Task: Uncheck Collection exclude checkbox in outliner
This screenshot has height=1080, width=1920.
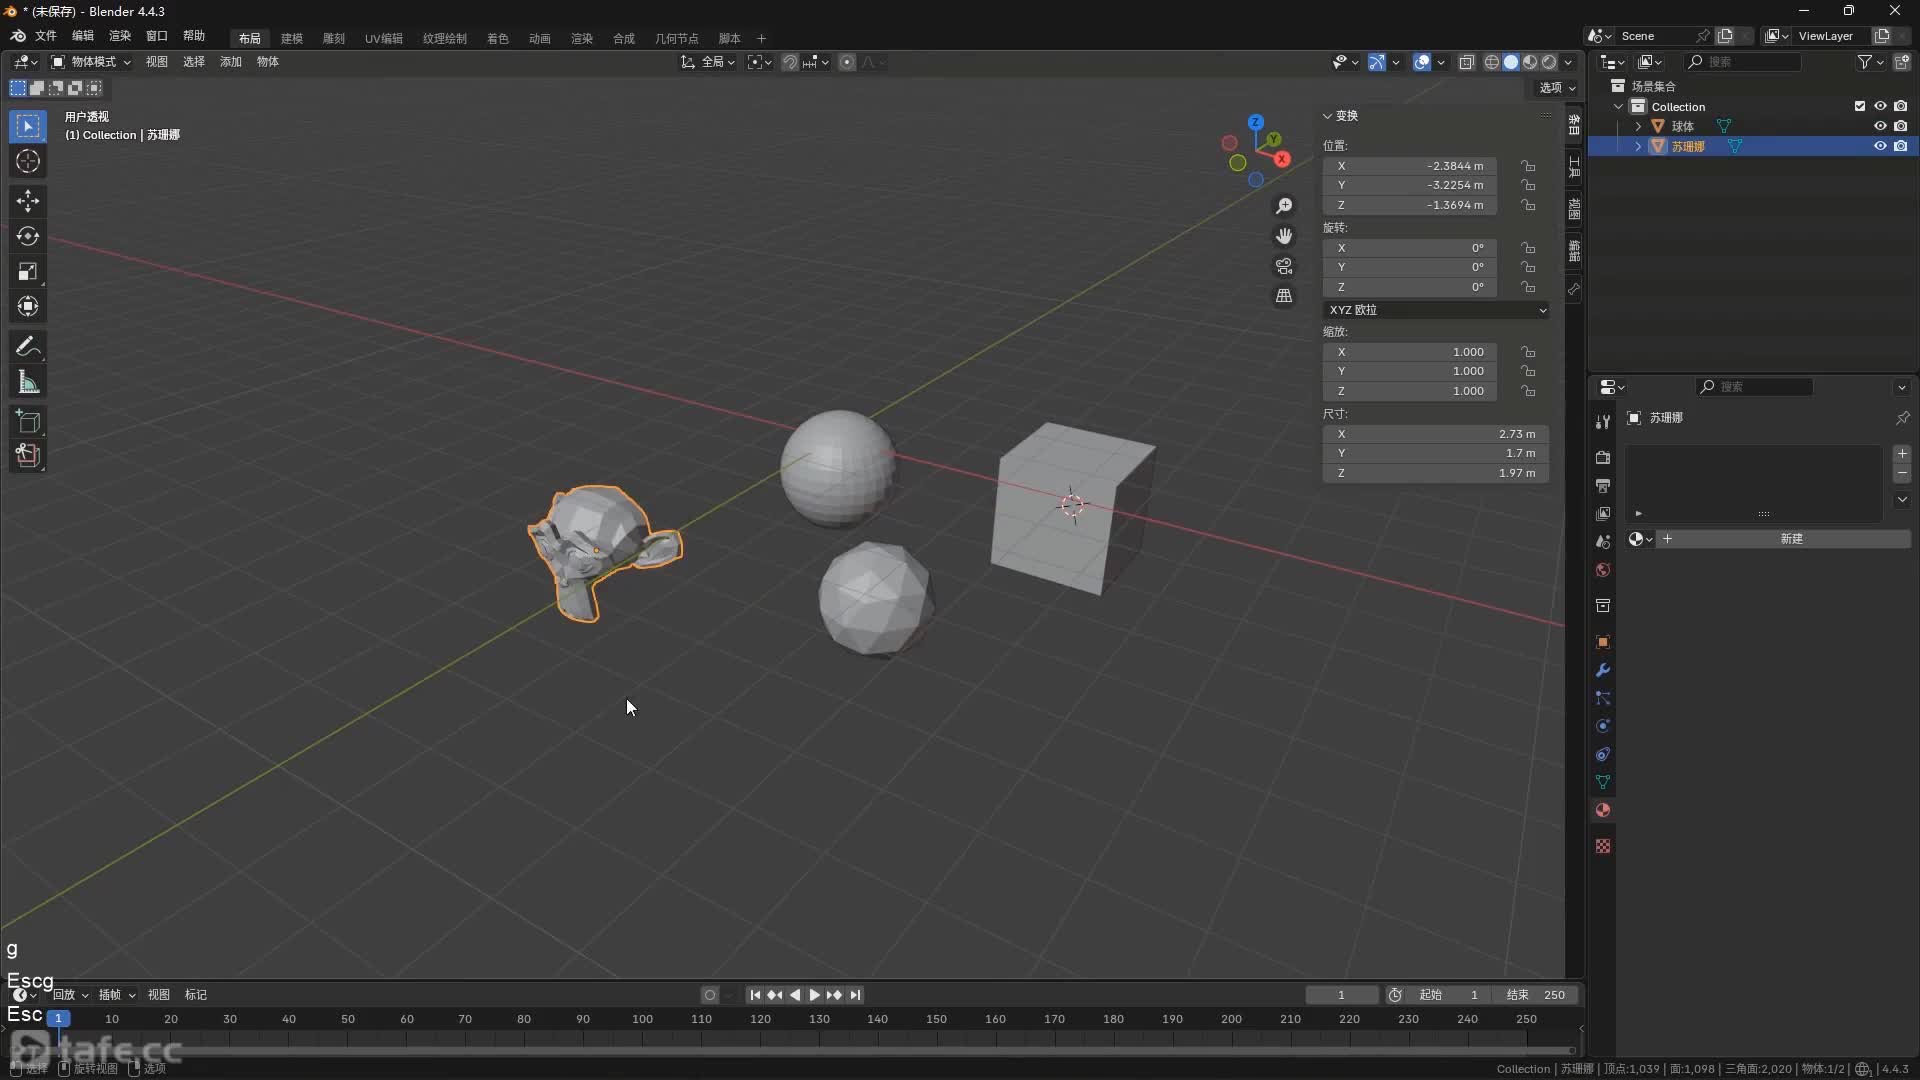Action: [x=1860, y=106]
